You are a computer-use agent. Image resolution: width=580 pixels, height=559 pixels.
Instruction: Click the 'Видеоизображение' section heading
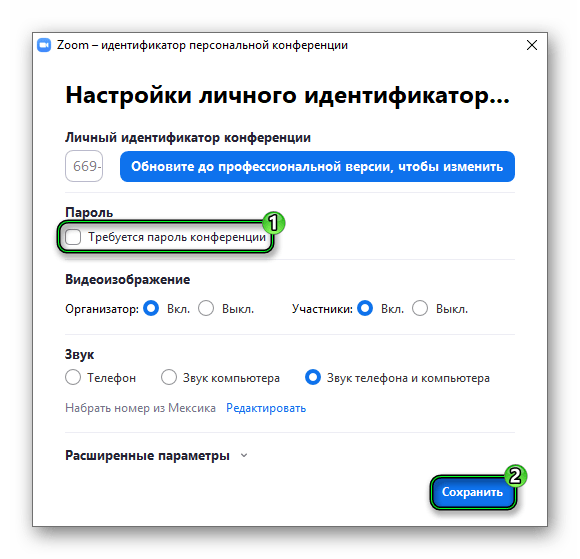coord(128,279)
